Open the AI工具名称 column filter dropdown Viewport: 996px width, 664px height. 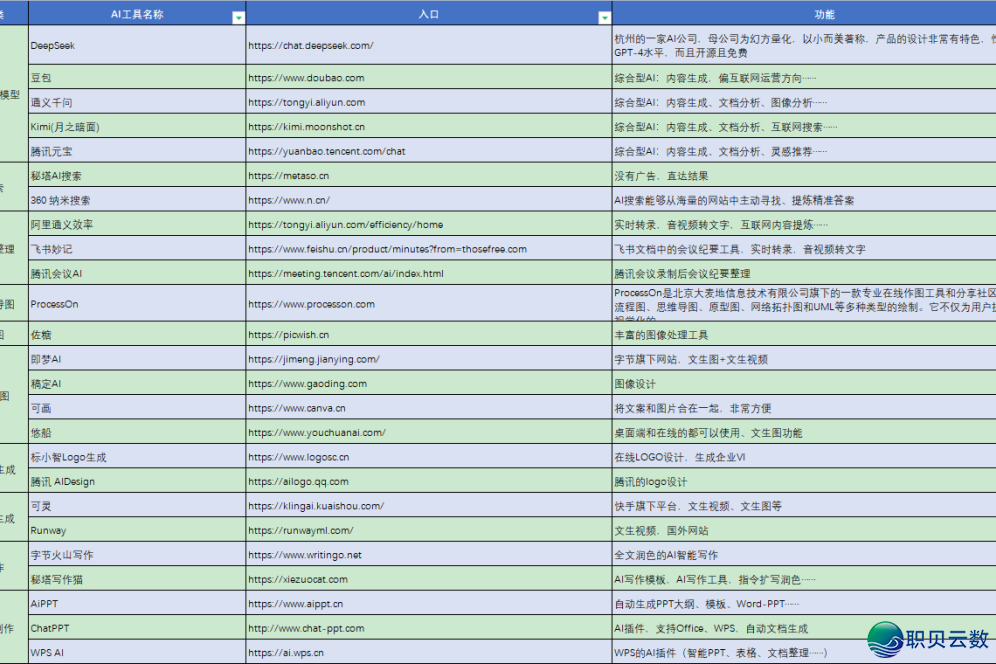pyautogui.click(x=238, y=16)
